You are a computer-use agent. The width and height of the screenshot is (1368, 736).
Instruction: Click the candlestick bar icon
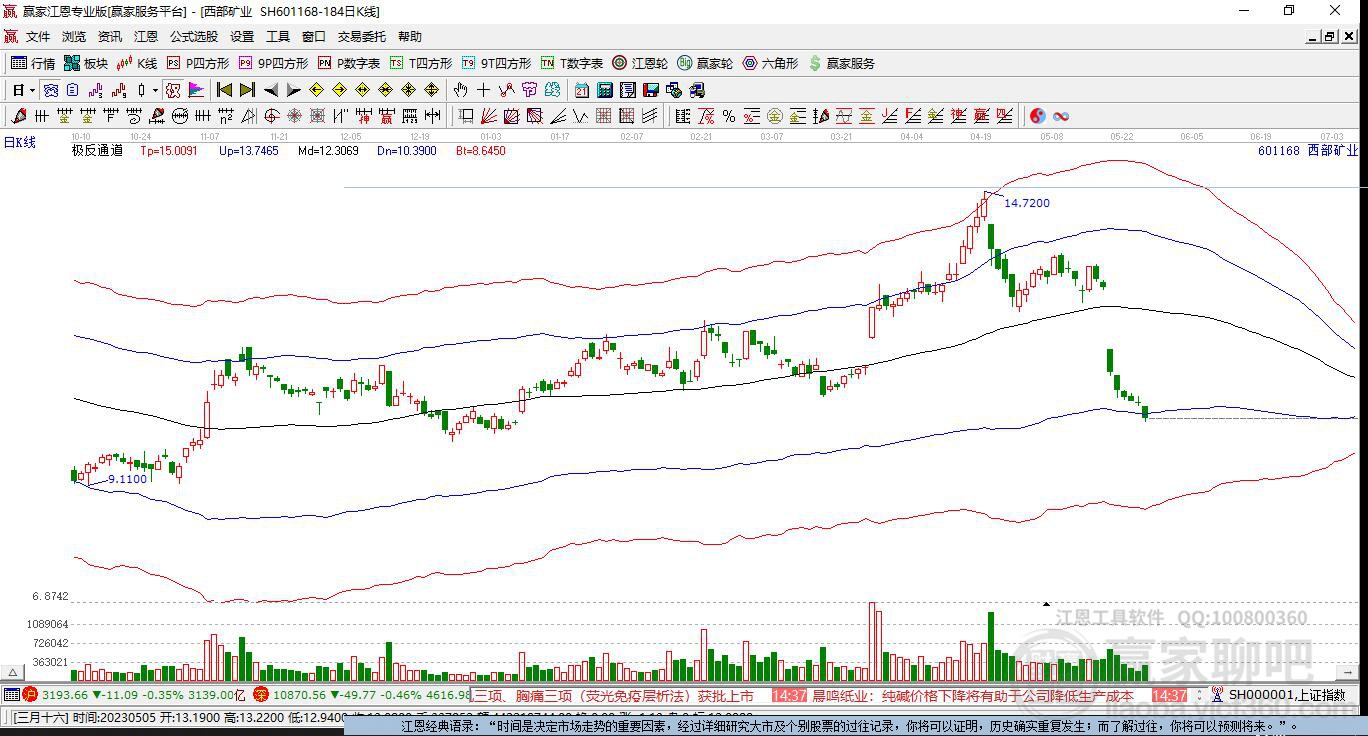[142, 90]
